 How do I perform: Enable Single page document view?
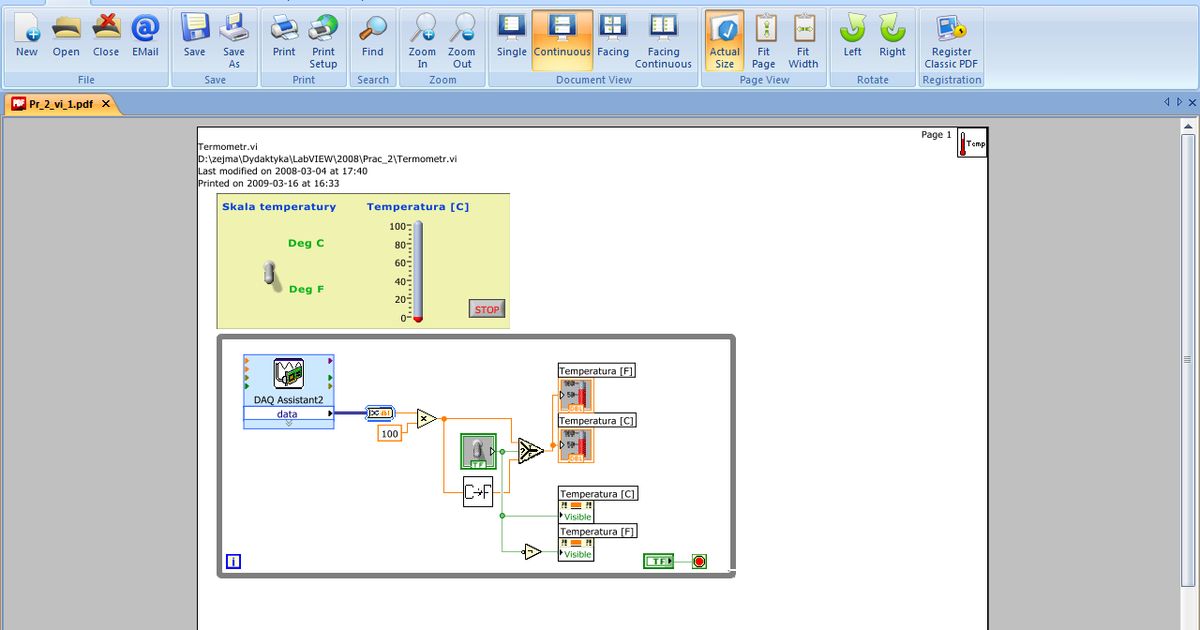511,36
